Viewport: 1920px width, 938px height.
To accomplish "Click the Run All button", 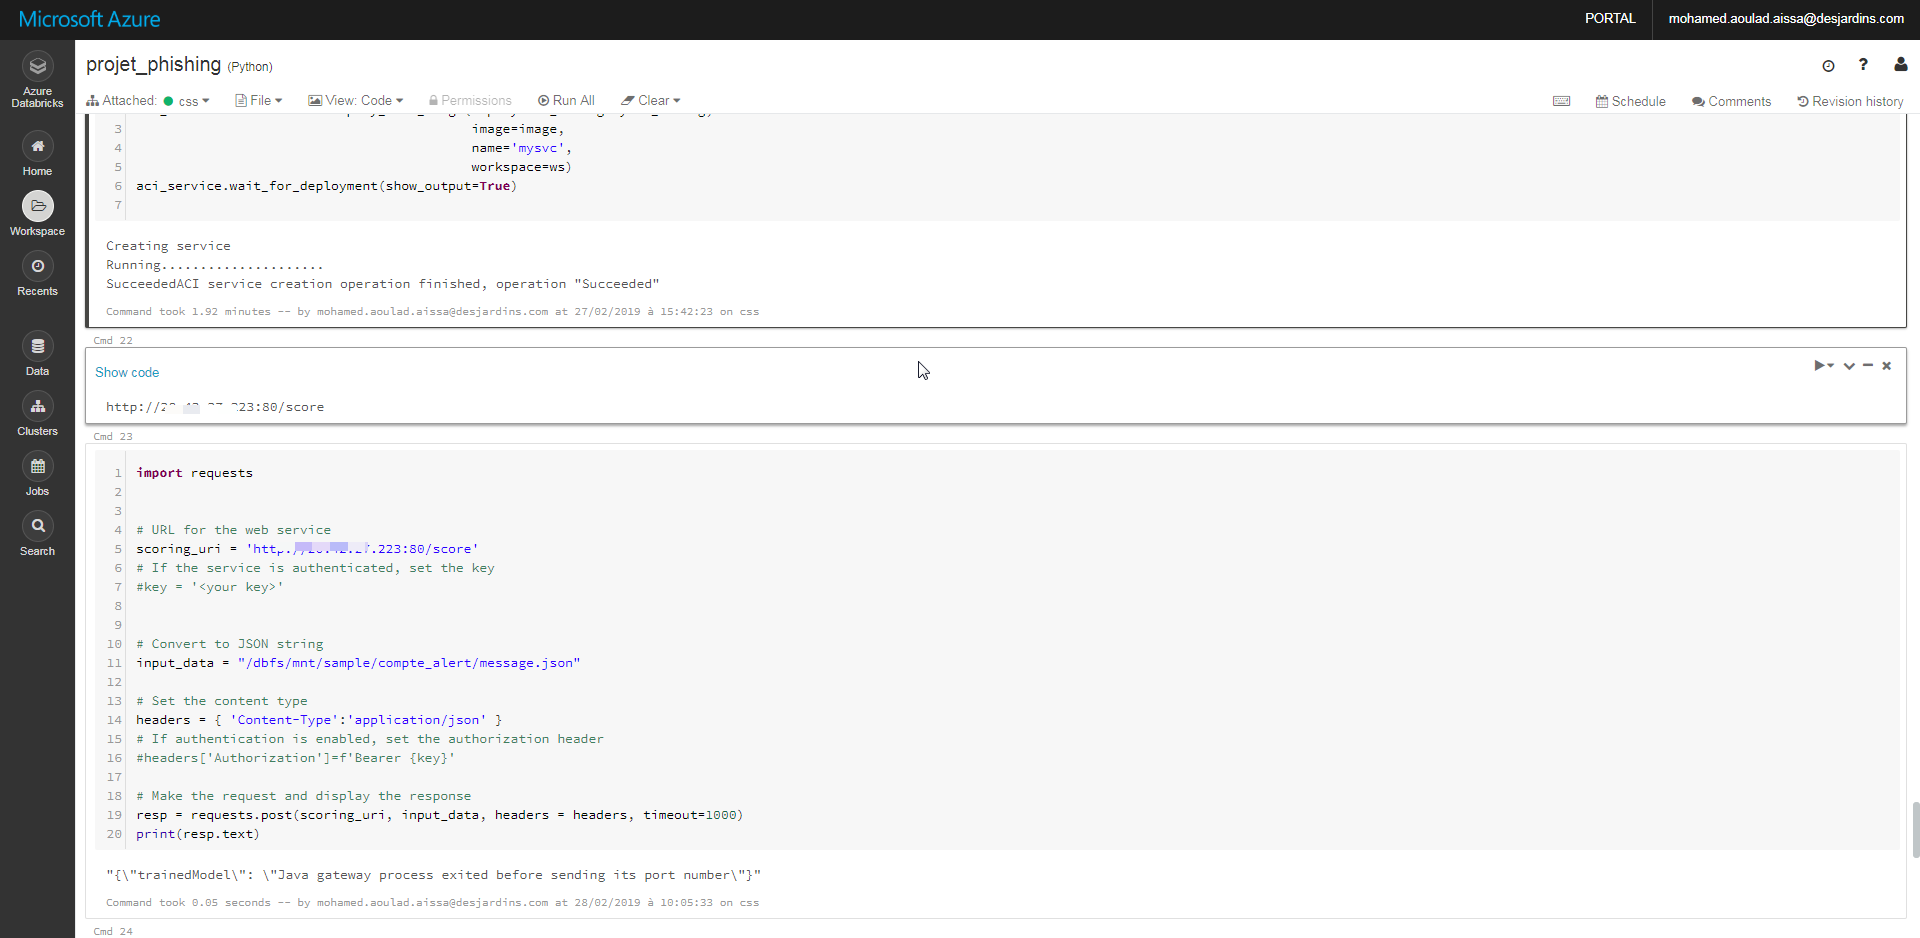I will tap(567, 100).
